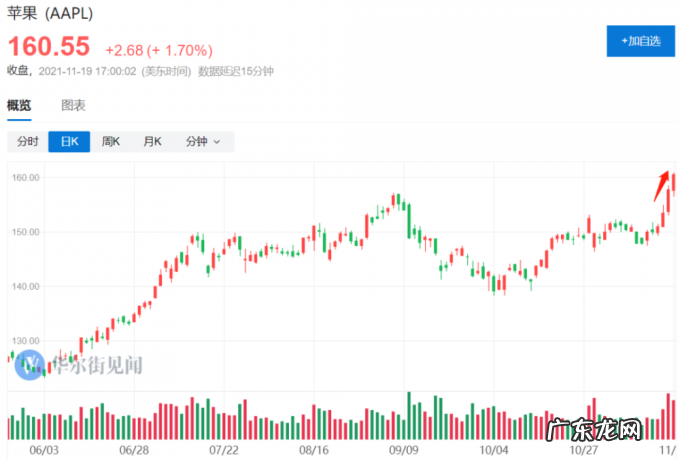Click the 130.00 price axis label
The width and height of the screenshot is (680, 459).
[x=24, y=341]
